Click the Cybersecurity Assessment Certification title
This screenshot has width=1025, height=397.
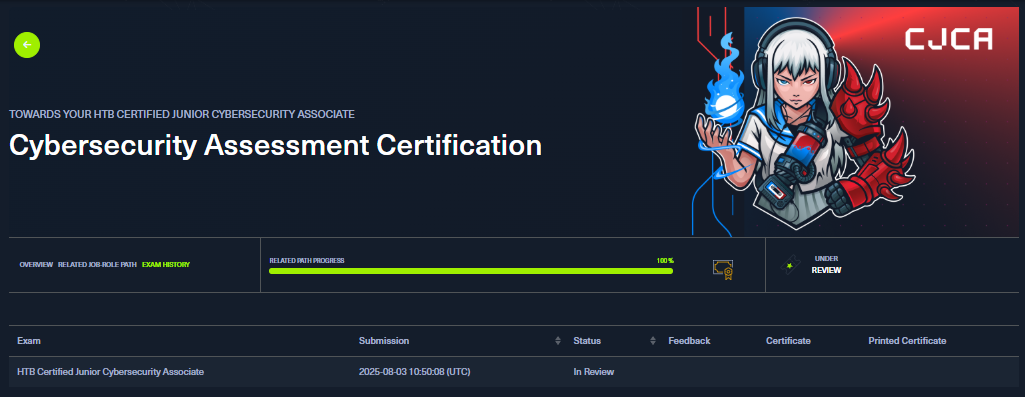pos(275,145)
